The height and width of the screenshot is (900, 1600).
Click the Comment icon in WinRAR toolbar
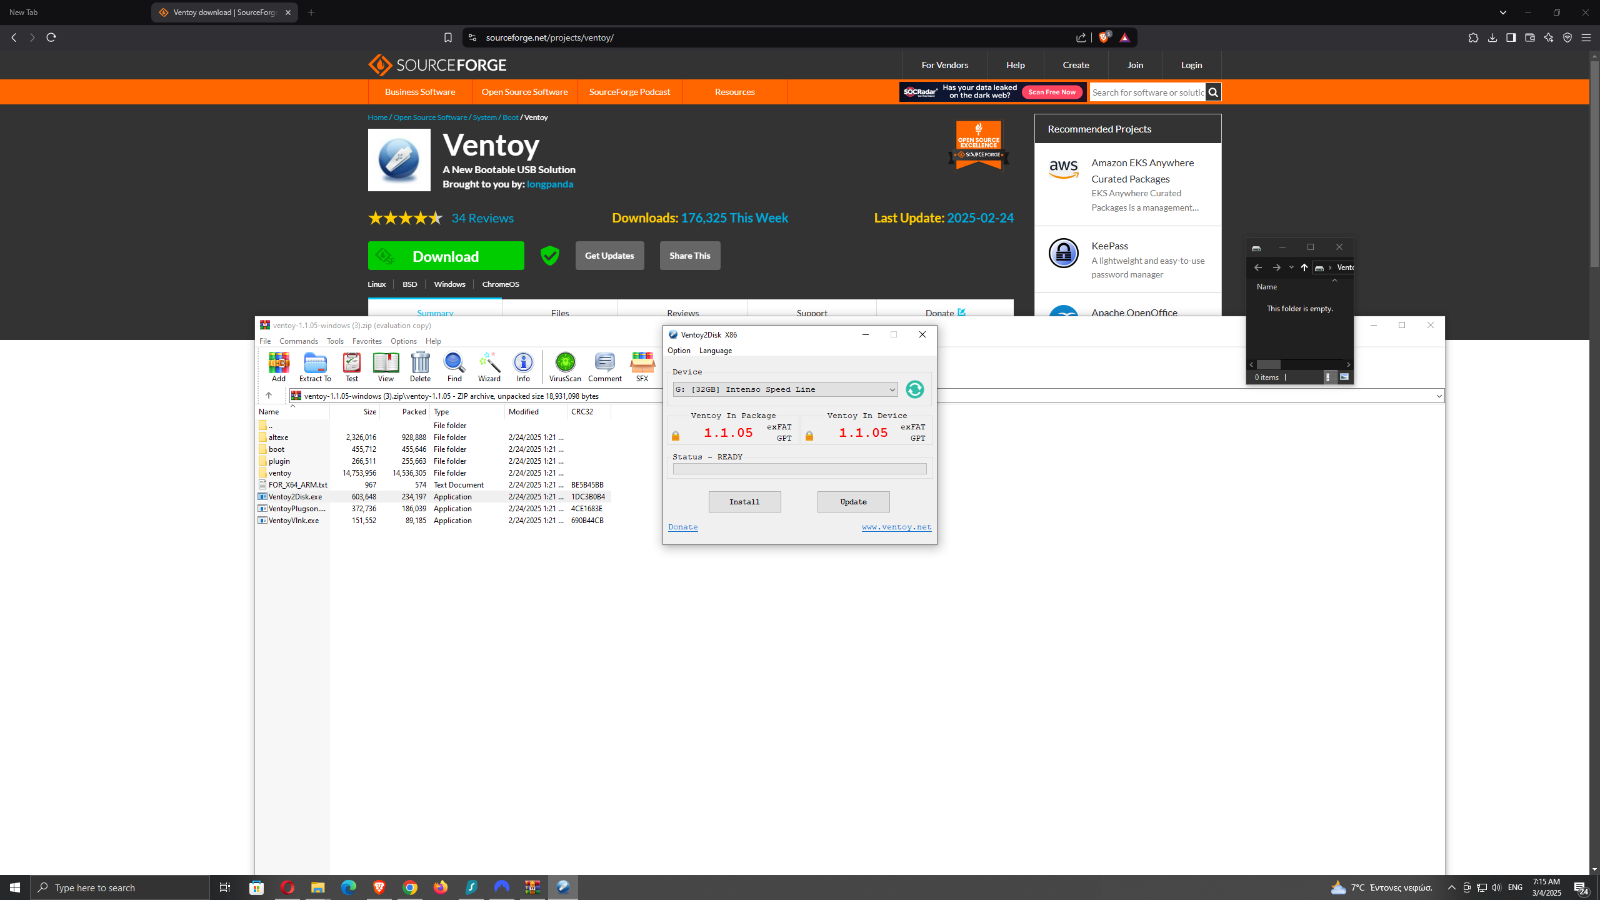[x=605, y=366]
